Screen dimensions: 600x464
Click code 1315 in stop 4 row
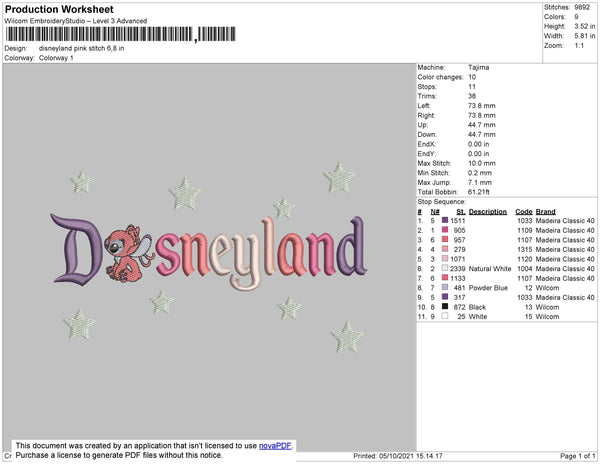[x=525, y=249]
